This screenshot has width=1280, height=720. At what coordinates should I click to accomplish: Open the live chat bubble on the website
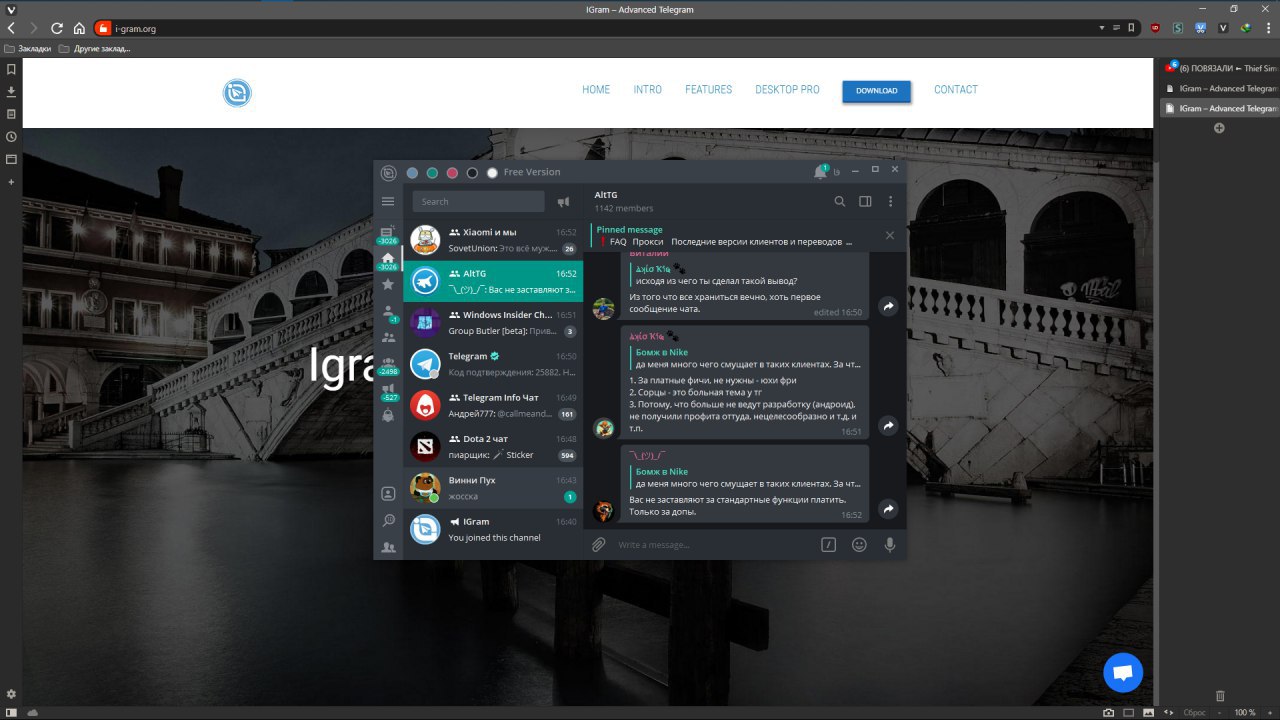pos(1123,673)
